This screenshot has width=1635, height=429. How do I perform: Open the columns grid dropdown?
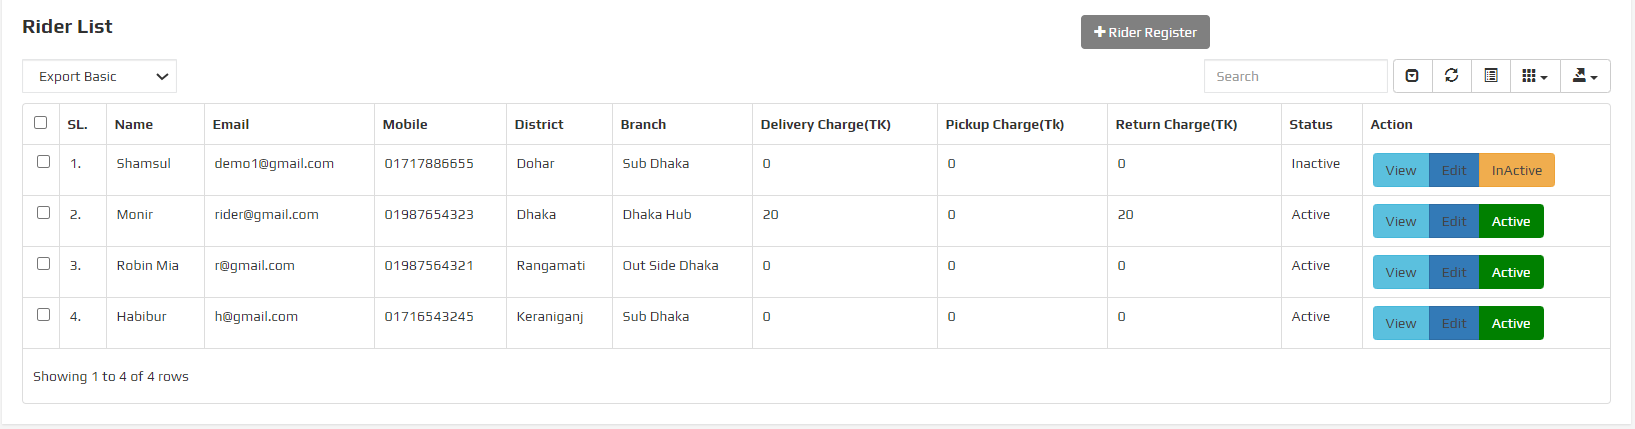(1534, 76)
